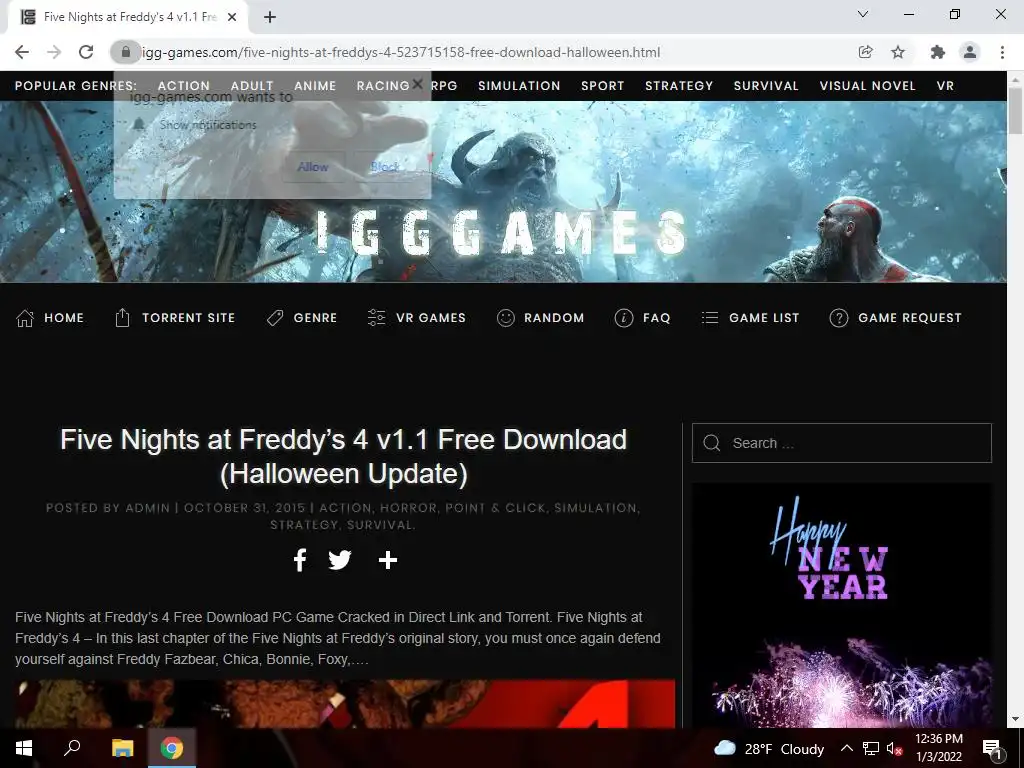Open the Simulation genre

pos(519,86)
